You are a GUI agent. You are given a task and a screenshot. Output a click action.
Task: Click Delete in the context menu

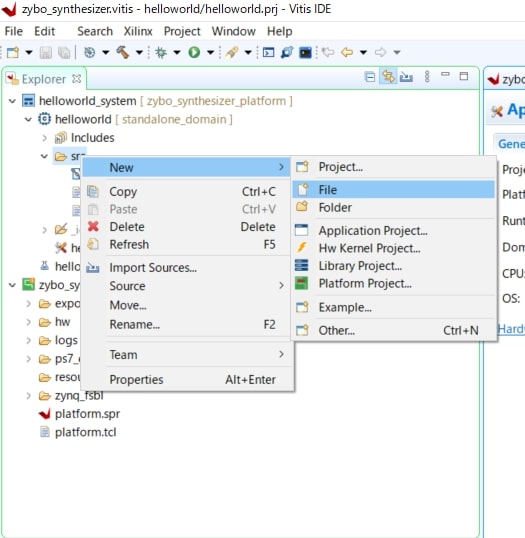pyautogui.click(x=186, y=227)
